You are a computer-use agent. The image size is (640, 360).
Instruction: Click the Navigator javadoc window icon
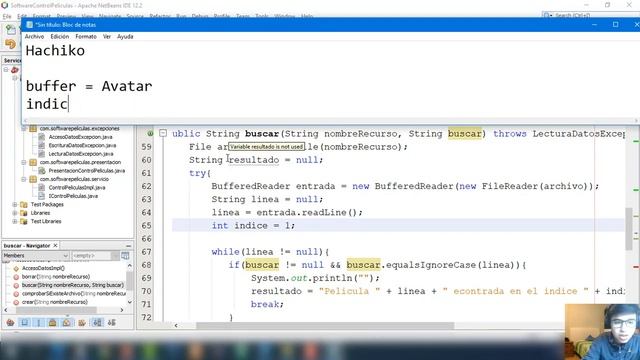tap(125, 256)
